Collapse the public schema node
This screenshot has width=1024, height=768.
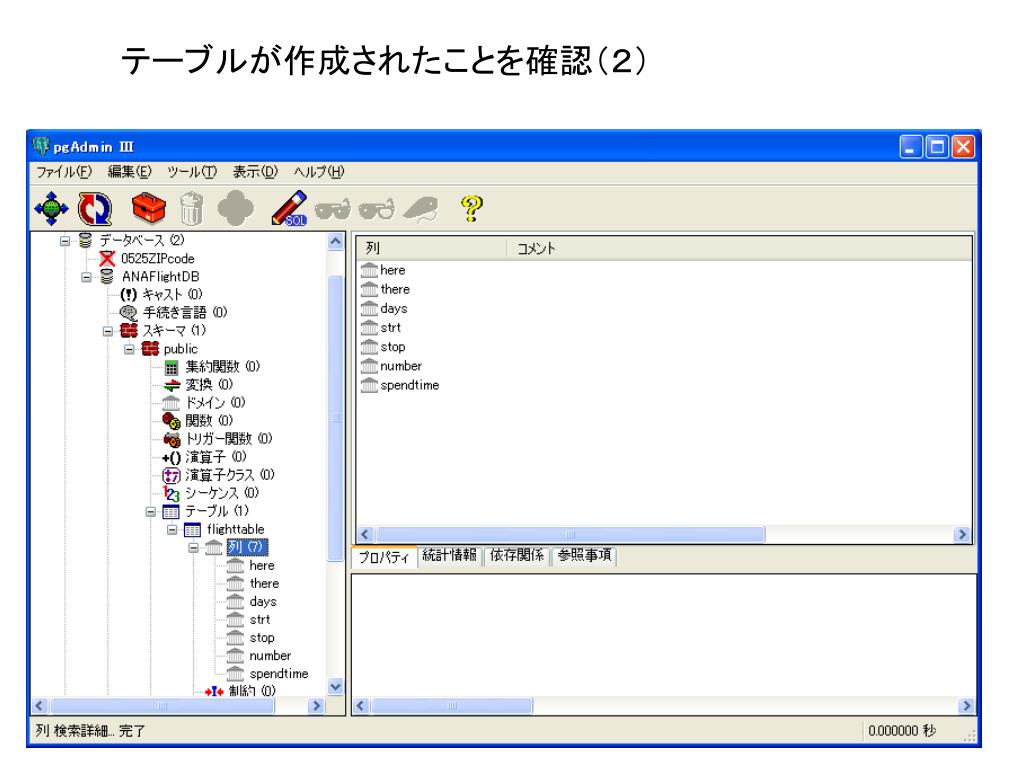(x=129, y=349)
